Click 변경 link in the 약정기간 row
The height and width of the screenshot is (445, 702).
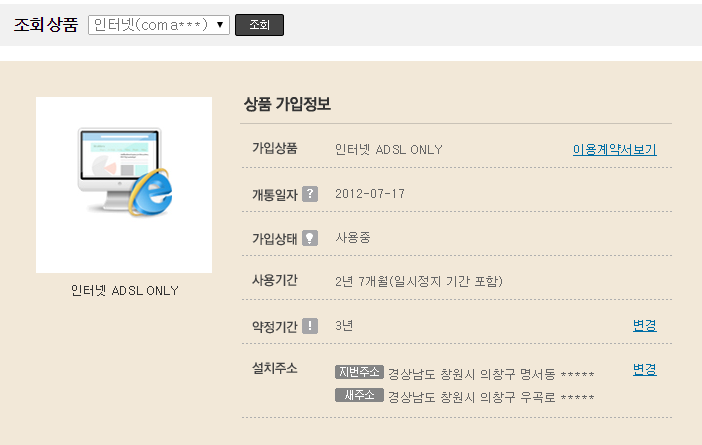click(644, 325)
